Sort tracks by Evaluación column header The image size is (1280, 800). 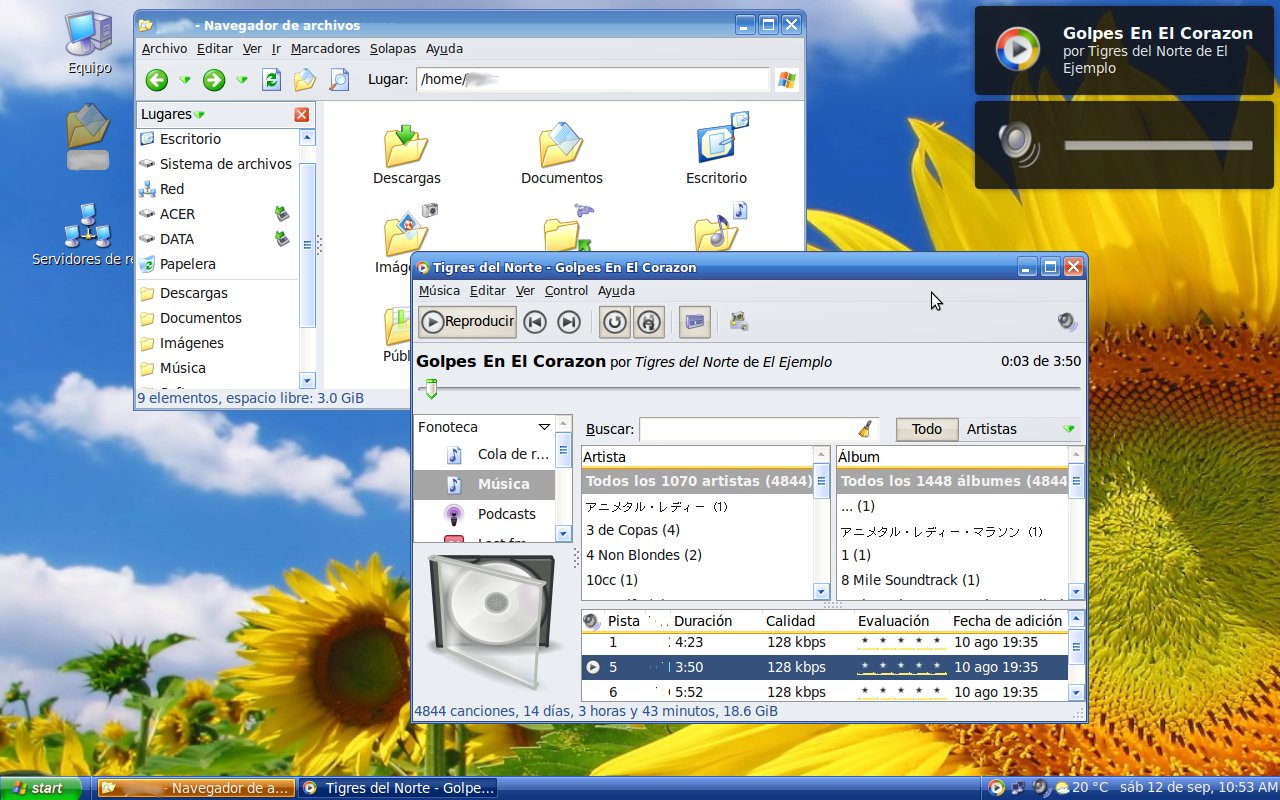[900, 621]
